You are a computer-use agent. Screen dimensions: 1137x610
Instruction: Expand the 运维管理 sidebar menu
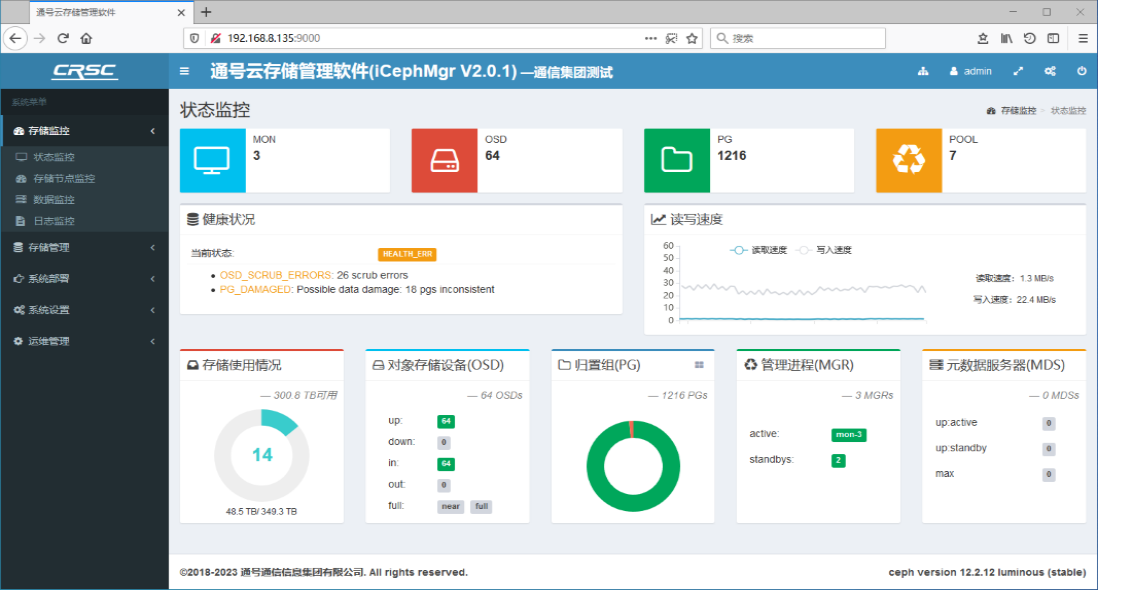[84, 341]
